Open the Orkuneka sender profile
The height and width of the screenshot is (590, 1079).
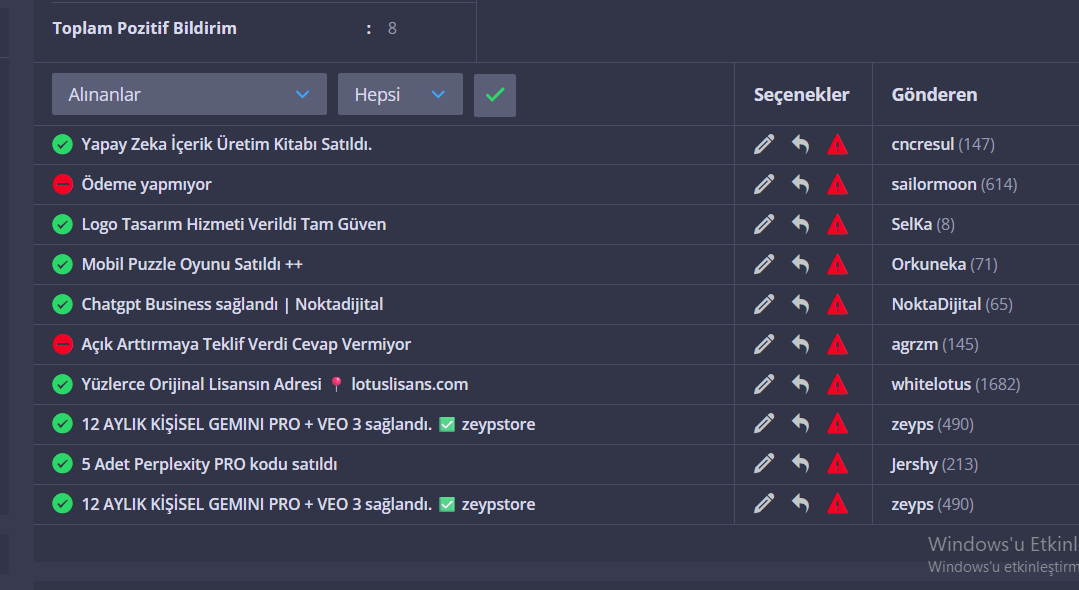point(928,265)
